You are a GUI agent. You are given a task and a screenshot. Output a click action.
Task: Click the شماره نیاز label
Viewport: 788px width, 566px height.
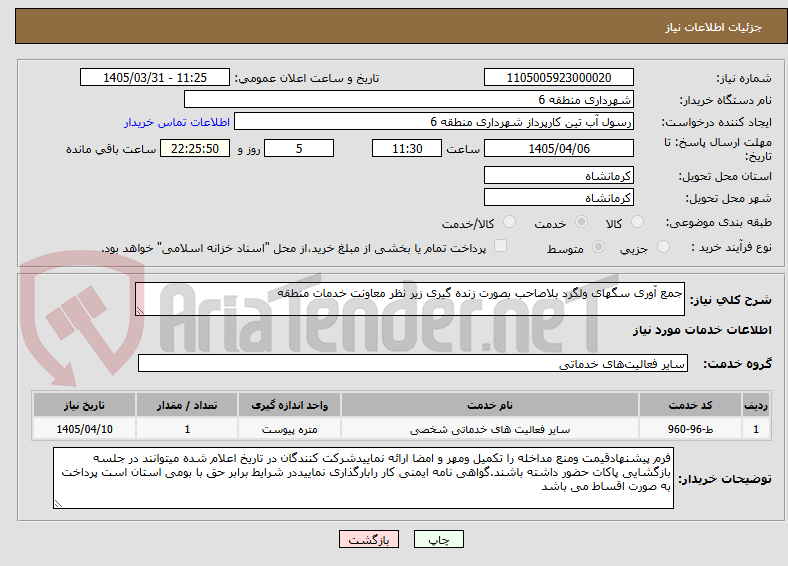[x=744, y=78]
